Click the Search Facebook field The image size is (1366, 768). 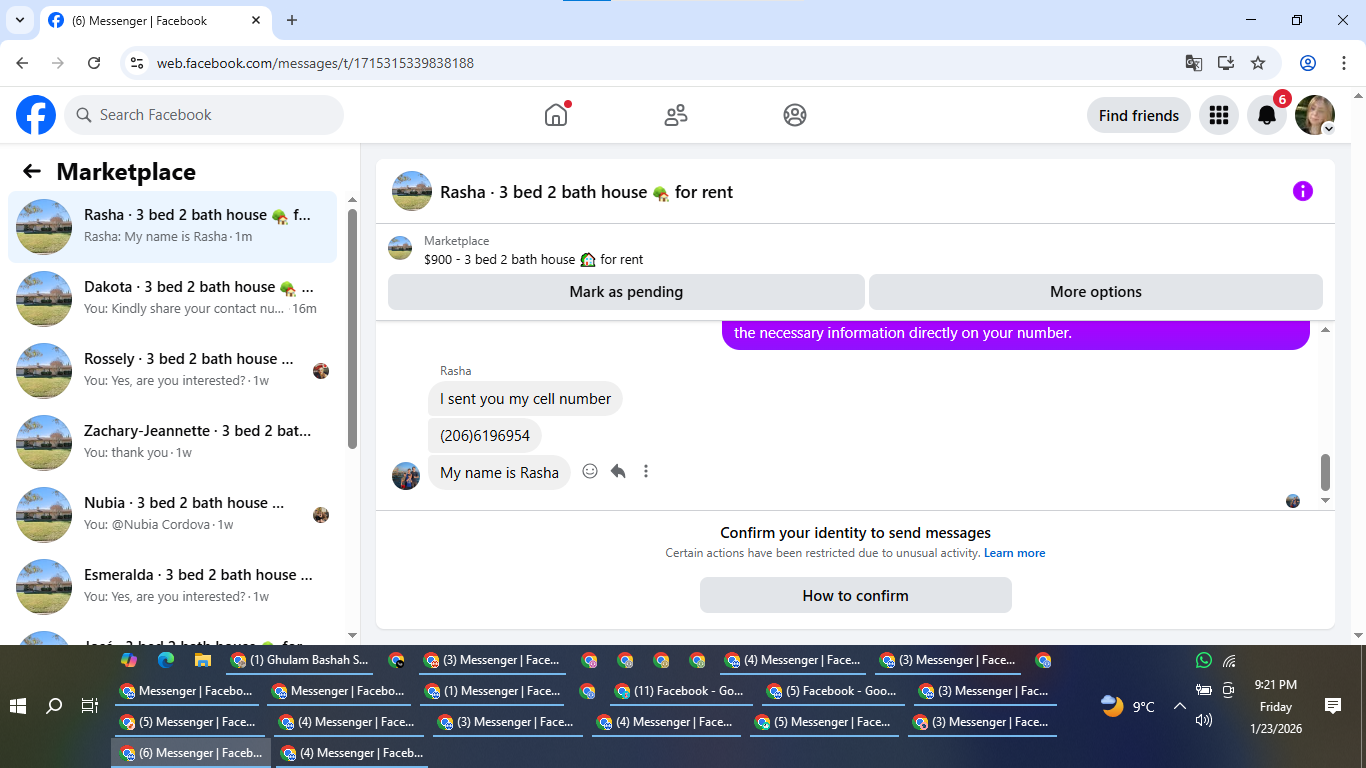point(204,115)
